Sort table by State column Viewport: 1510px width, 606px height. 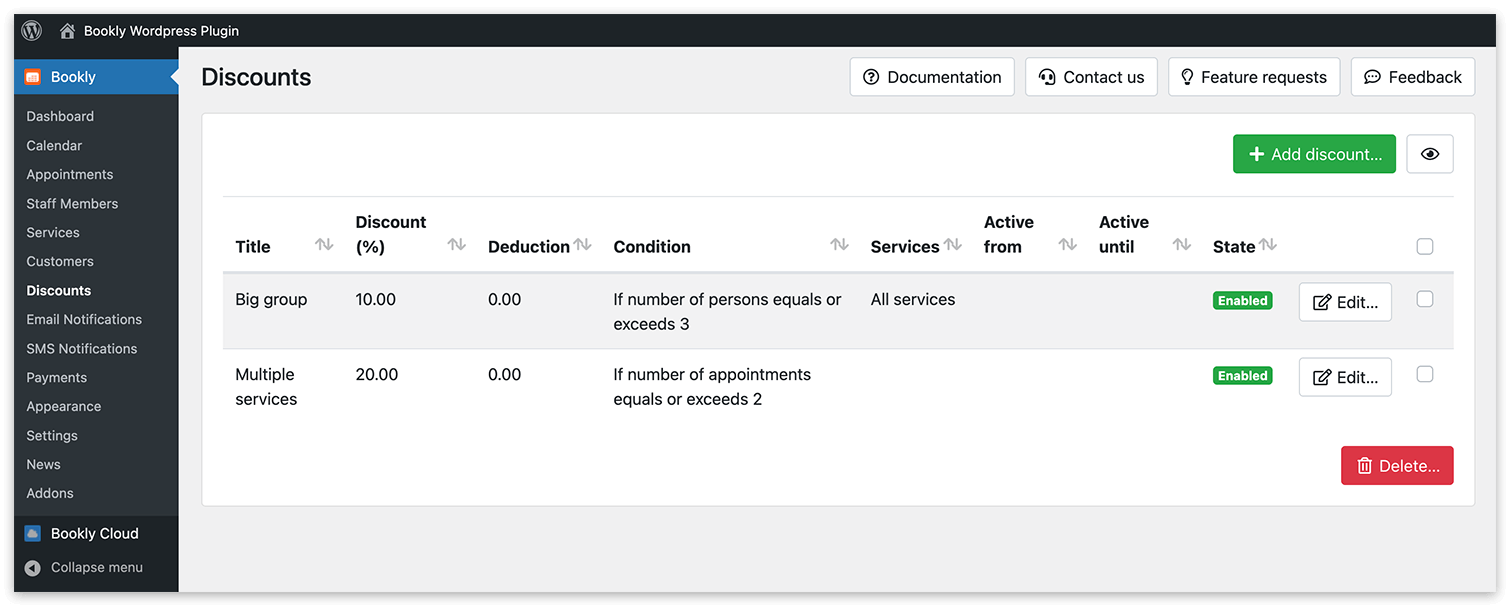coord(1268,245)
